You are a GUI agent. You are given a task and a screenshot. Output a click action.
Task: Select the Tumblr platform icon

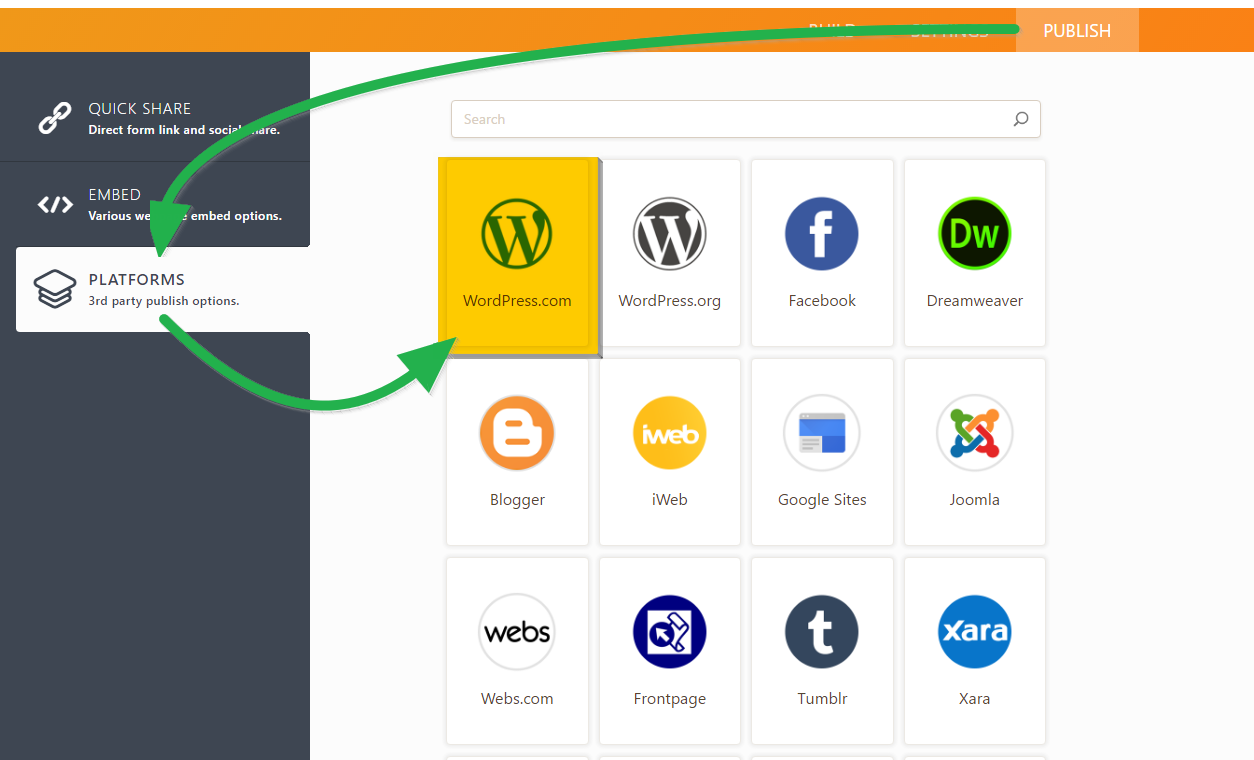click(821, 632)
